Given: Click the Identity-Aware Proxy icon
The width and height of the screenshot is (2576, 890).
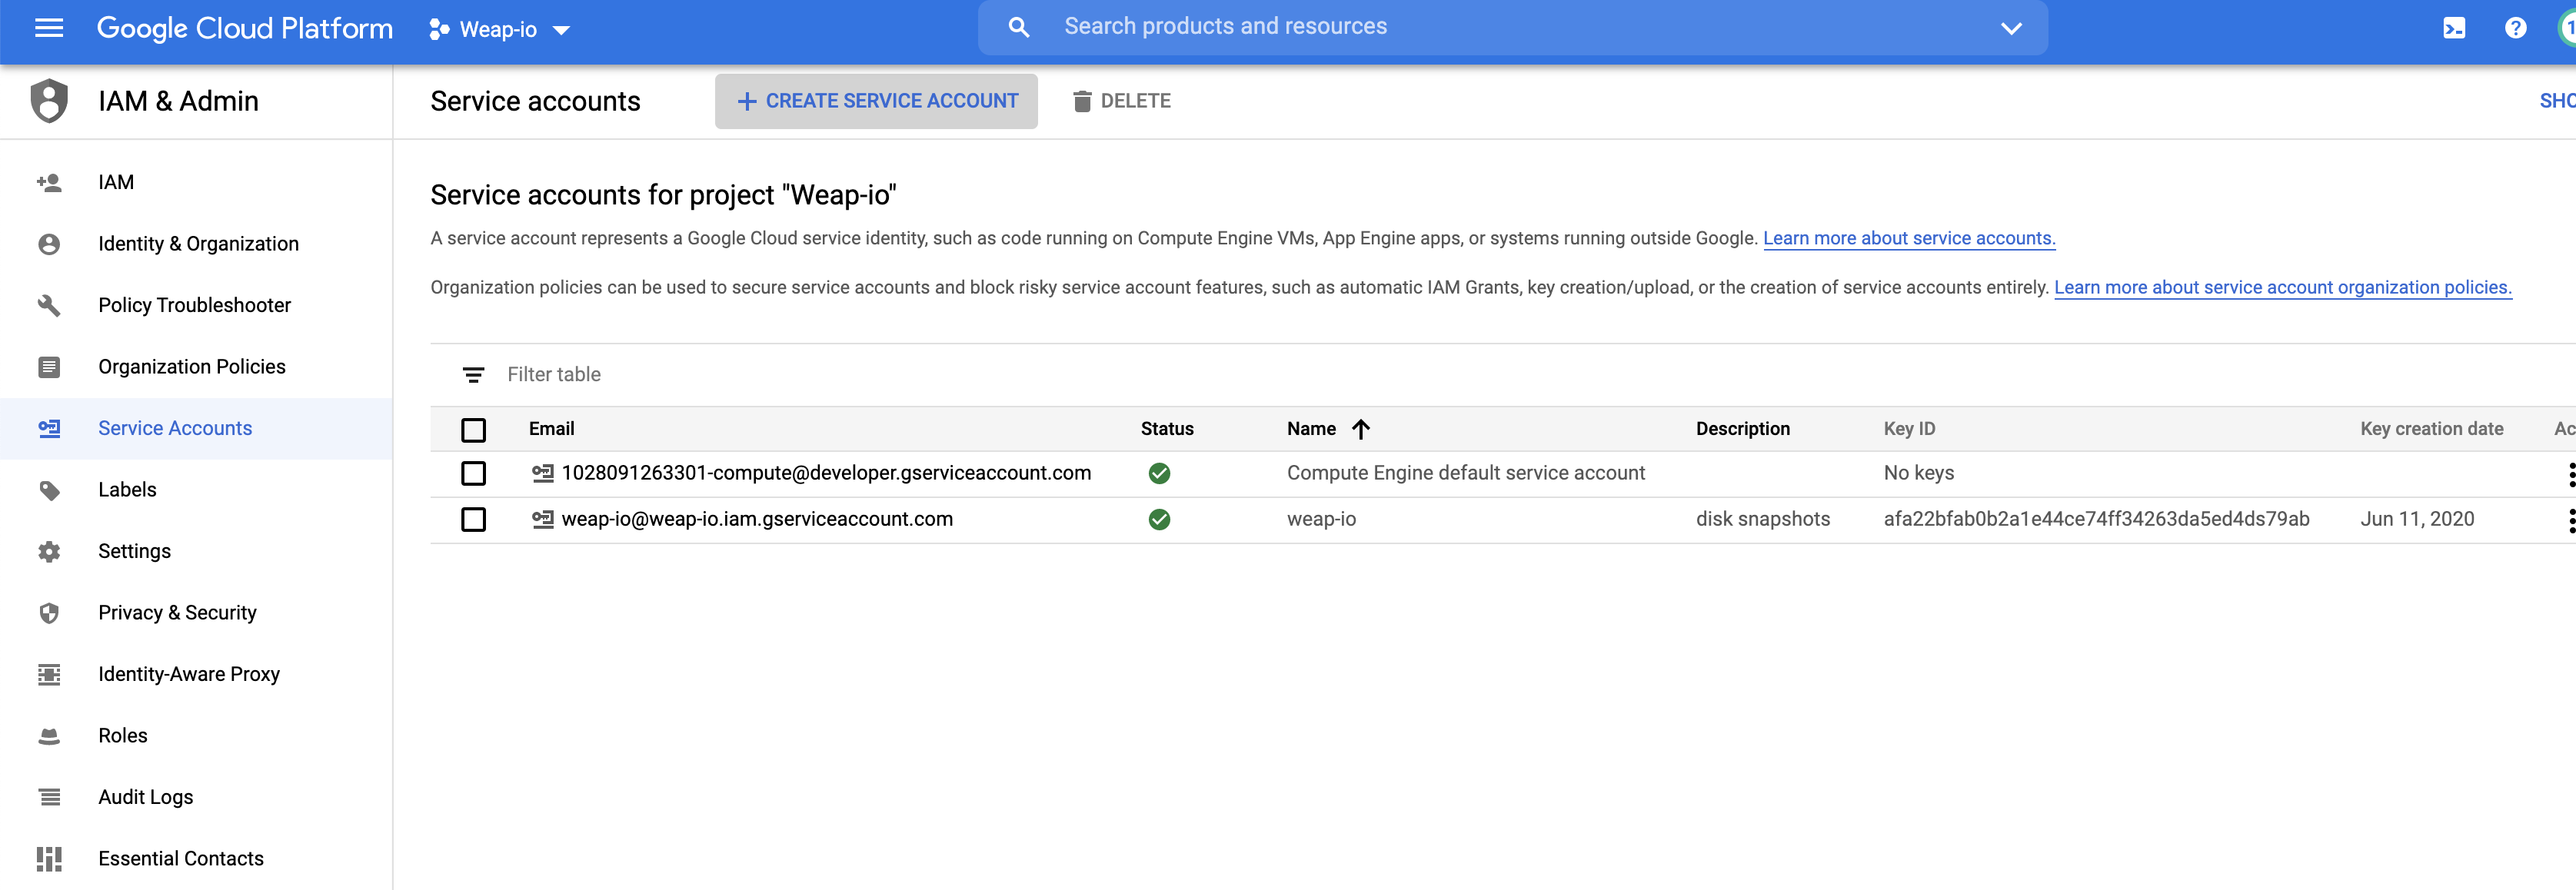Looking at the screenshot, I should pos(49,674).
